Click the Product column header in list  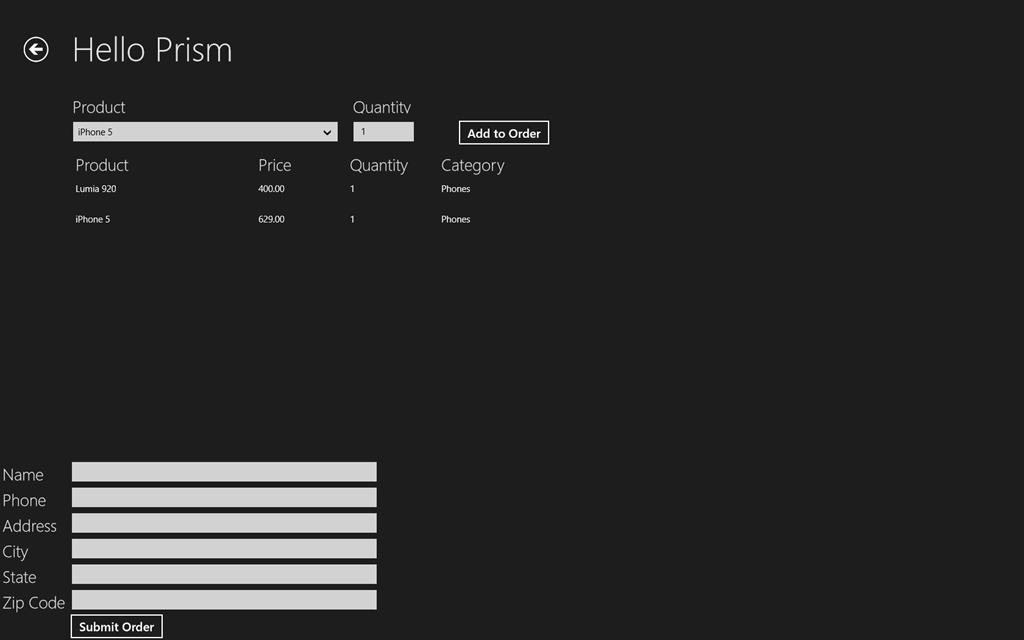102,165
